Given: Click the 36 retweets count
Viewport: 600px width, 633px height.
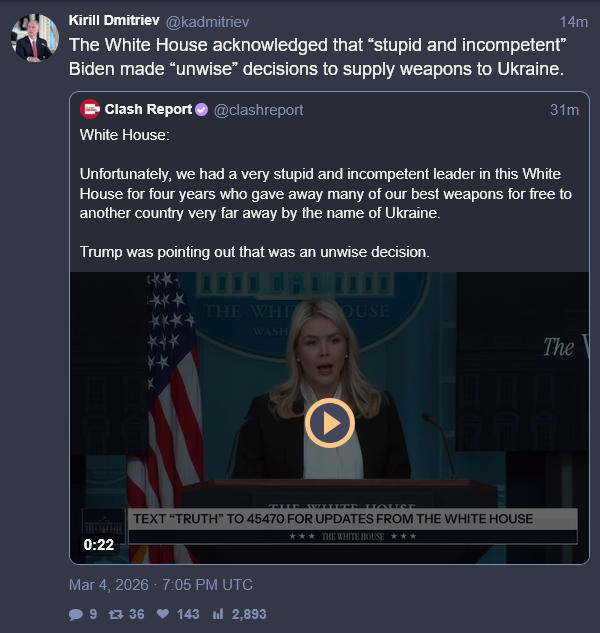Looking at the screenshot, I should click(136, 614).
